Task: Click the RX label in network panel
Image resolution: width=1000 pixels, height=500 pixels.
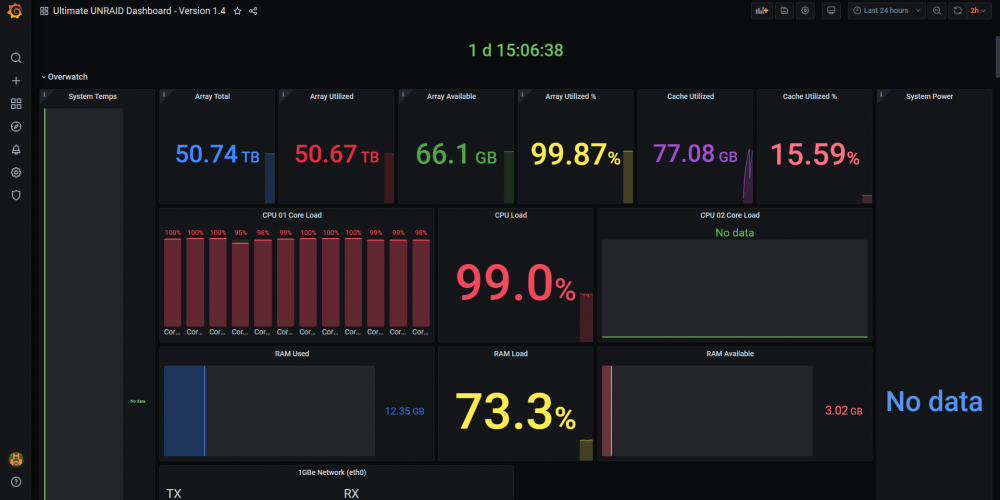Action: 351,494
